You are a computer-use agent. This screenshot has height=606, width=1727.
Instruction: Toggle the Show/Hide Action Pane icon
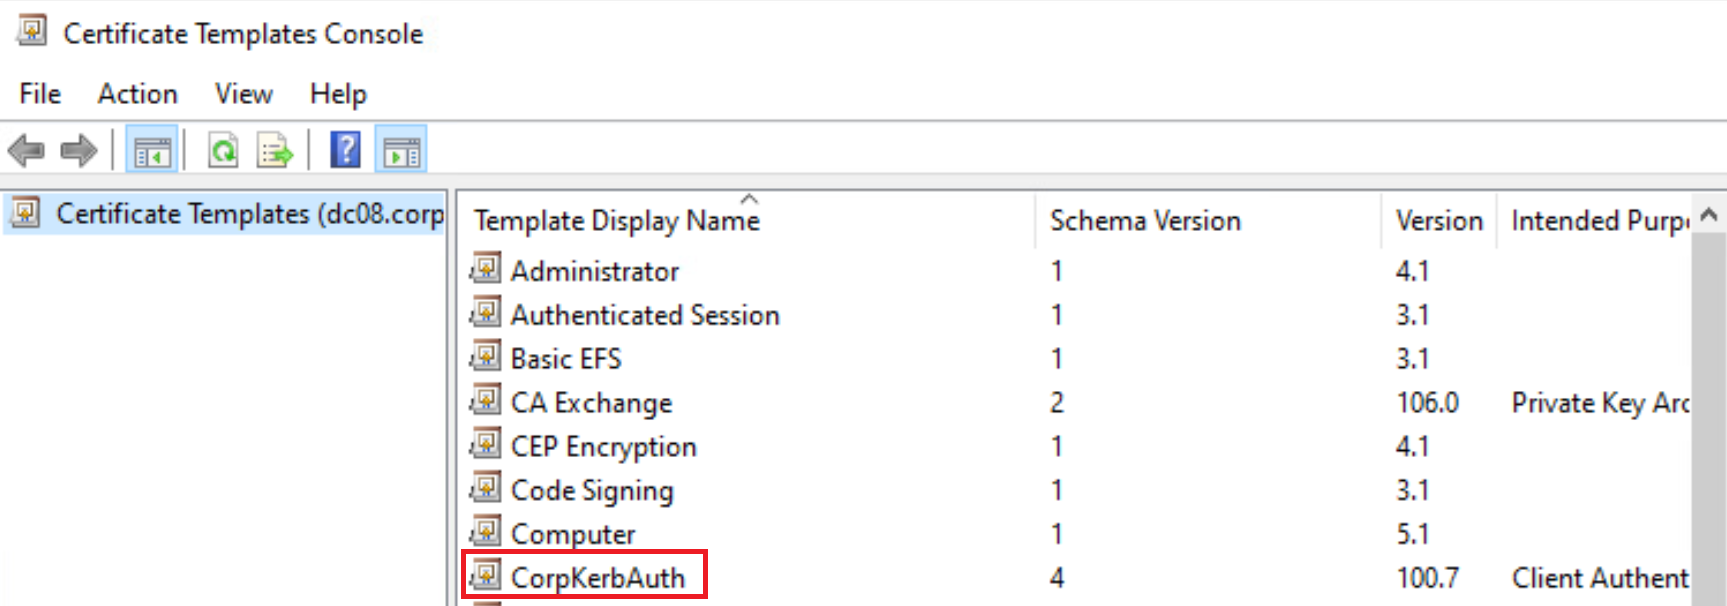coord(401,151)
